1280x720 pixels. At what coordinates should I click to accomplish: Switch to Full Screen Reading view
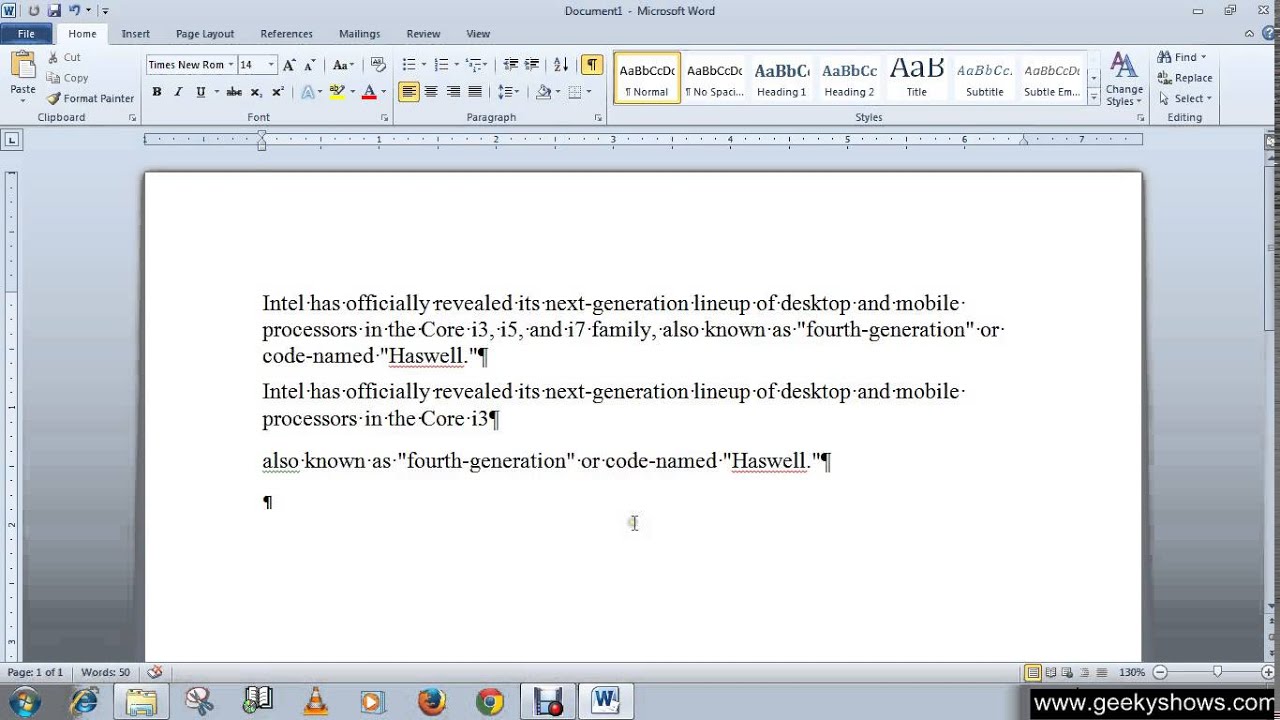(x=1050, y=673)
